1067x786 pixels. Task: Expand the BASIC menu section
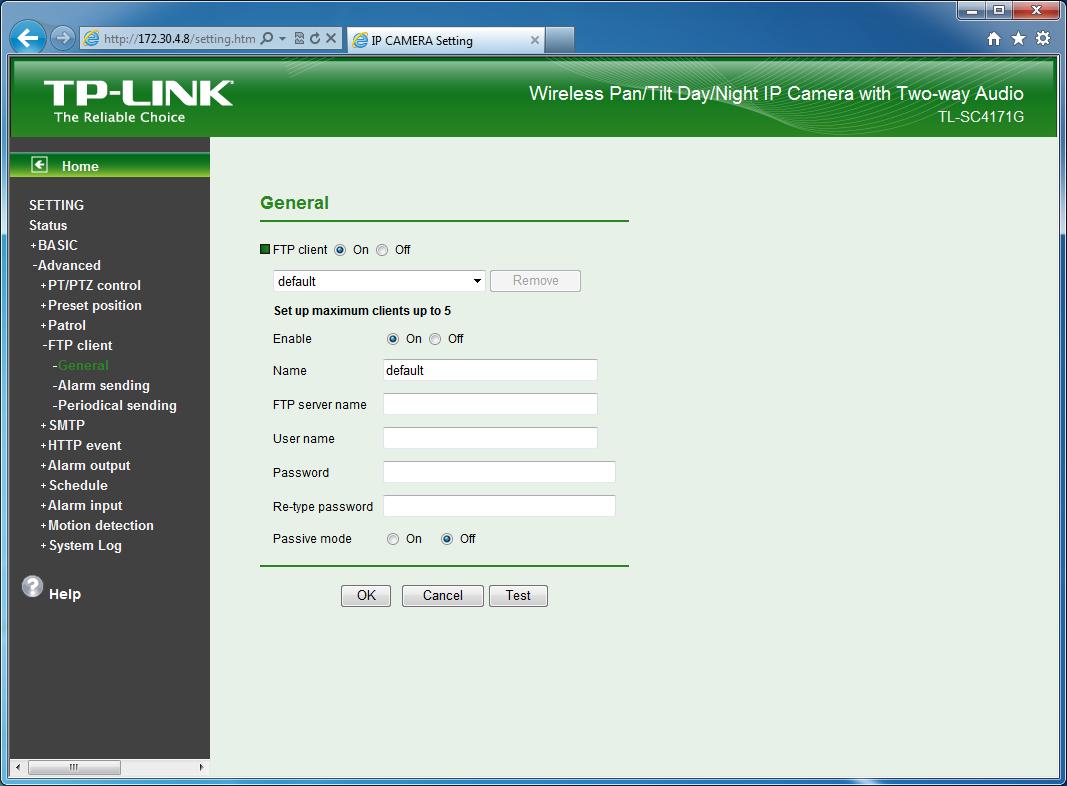tap(54, 245)
